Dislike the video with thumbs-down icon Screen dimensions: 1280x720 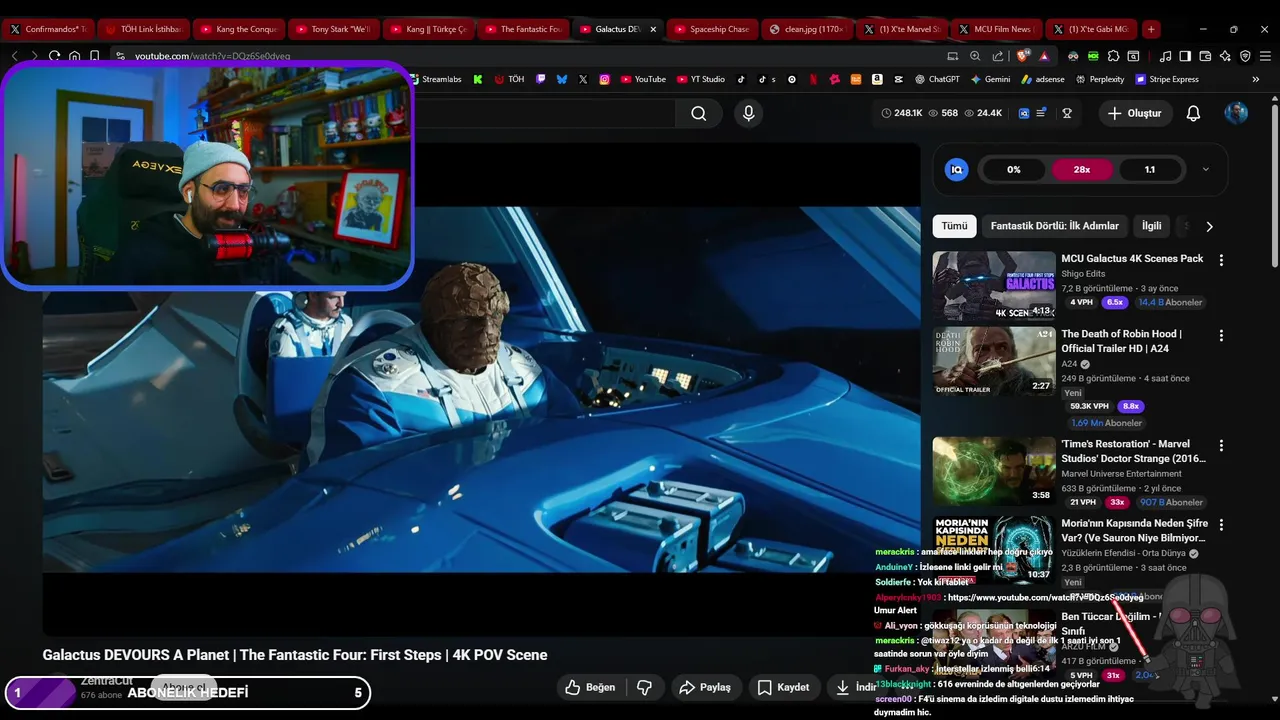pos(645,687)
